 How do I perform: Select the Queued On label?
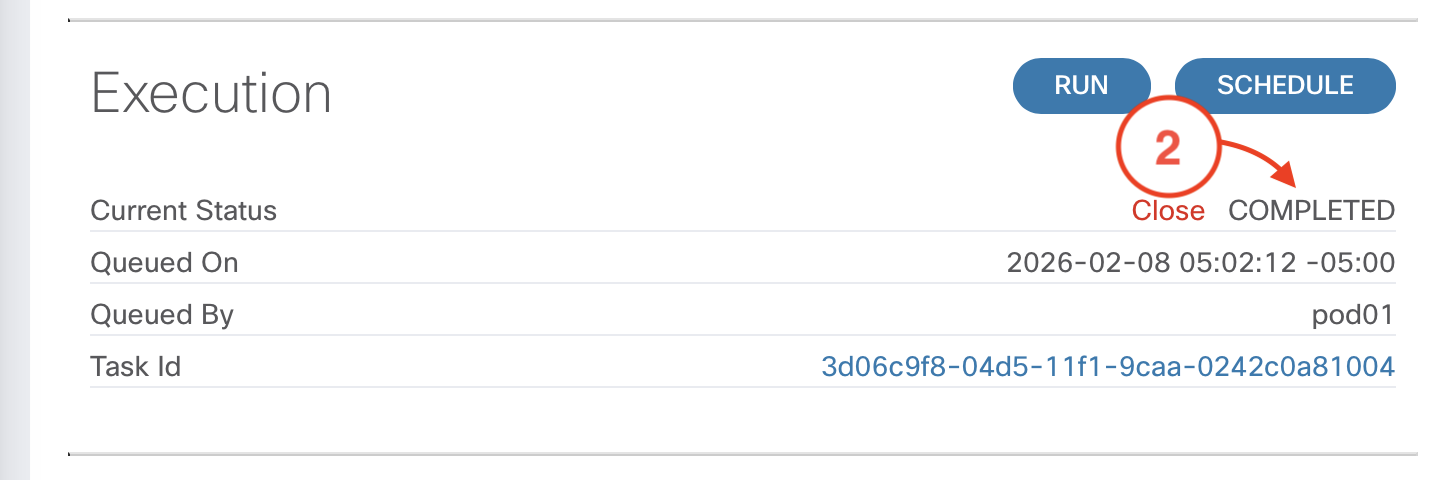(164, 263)
